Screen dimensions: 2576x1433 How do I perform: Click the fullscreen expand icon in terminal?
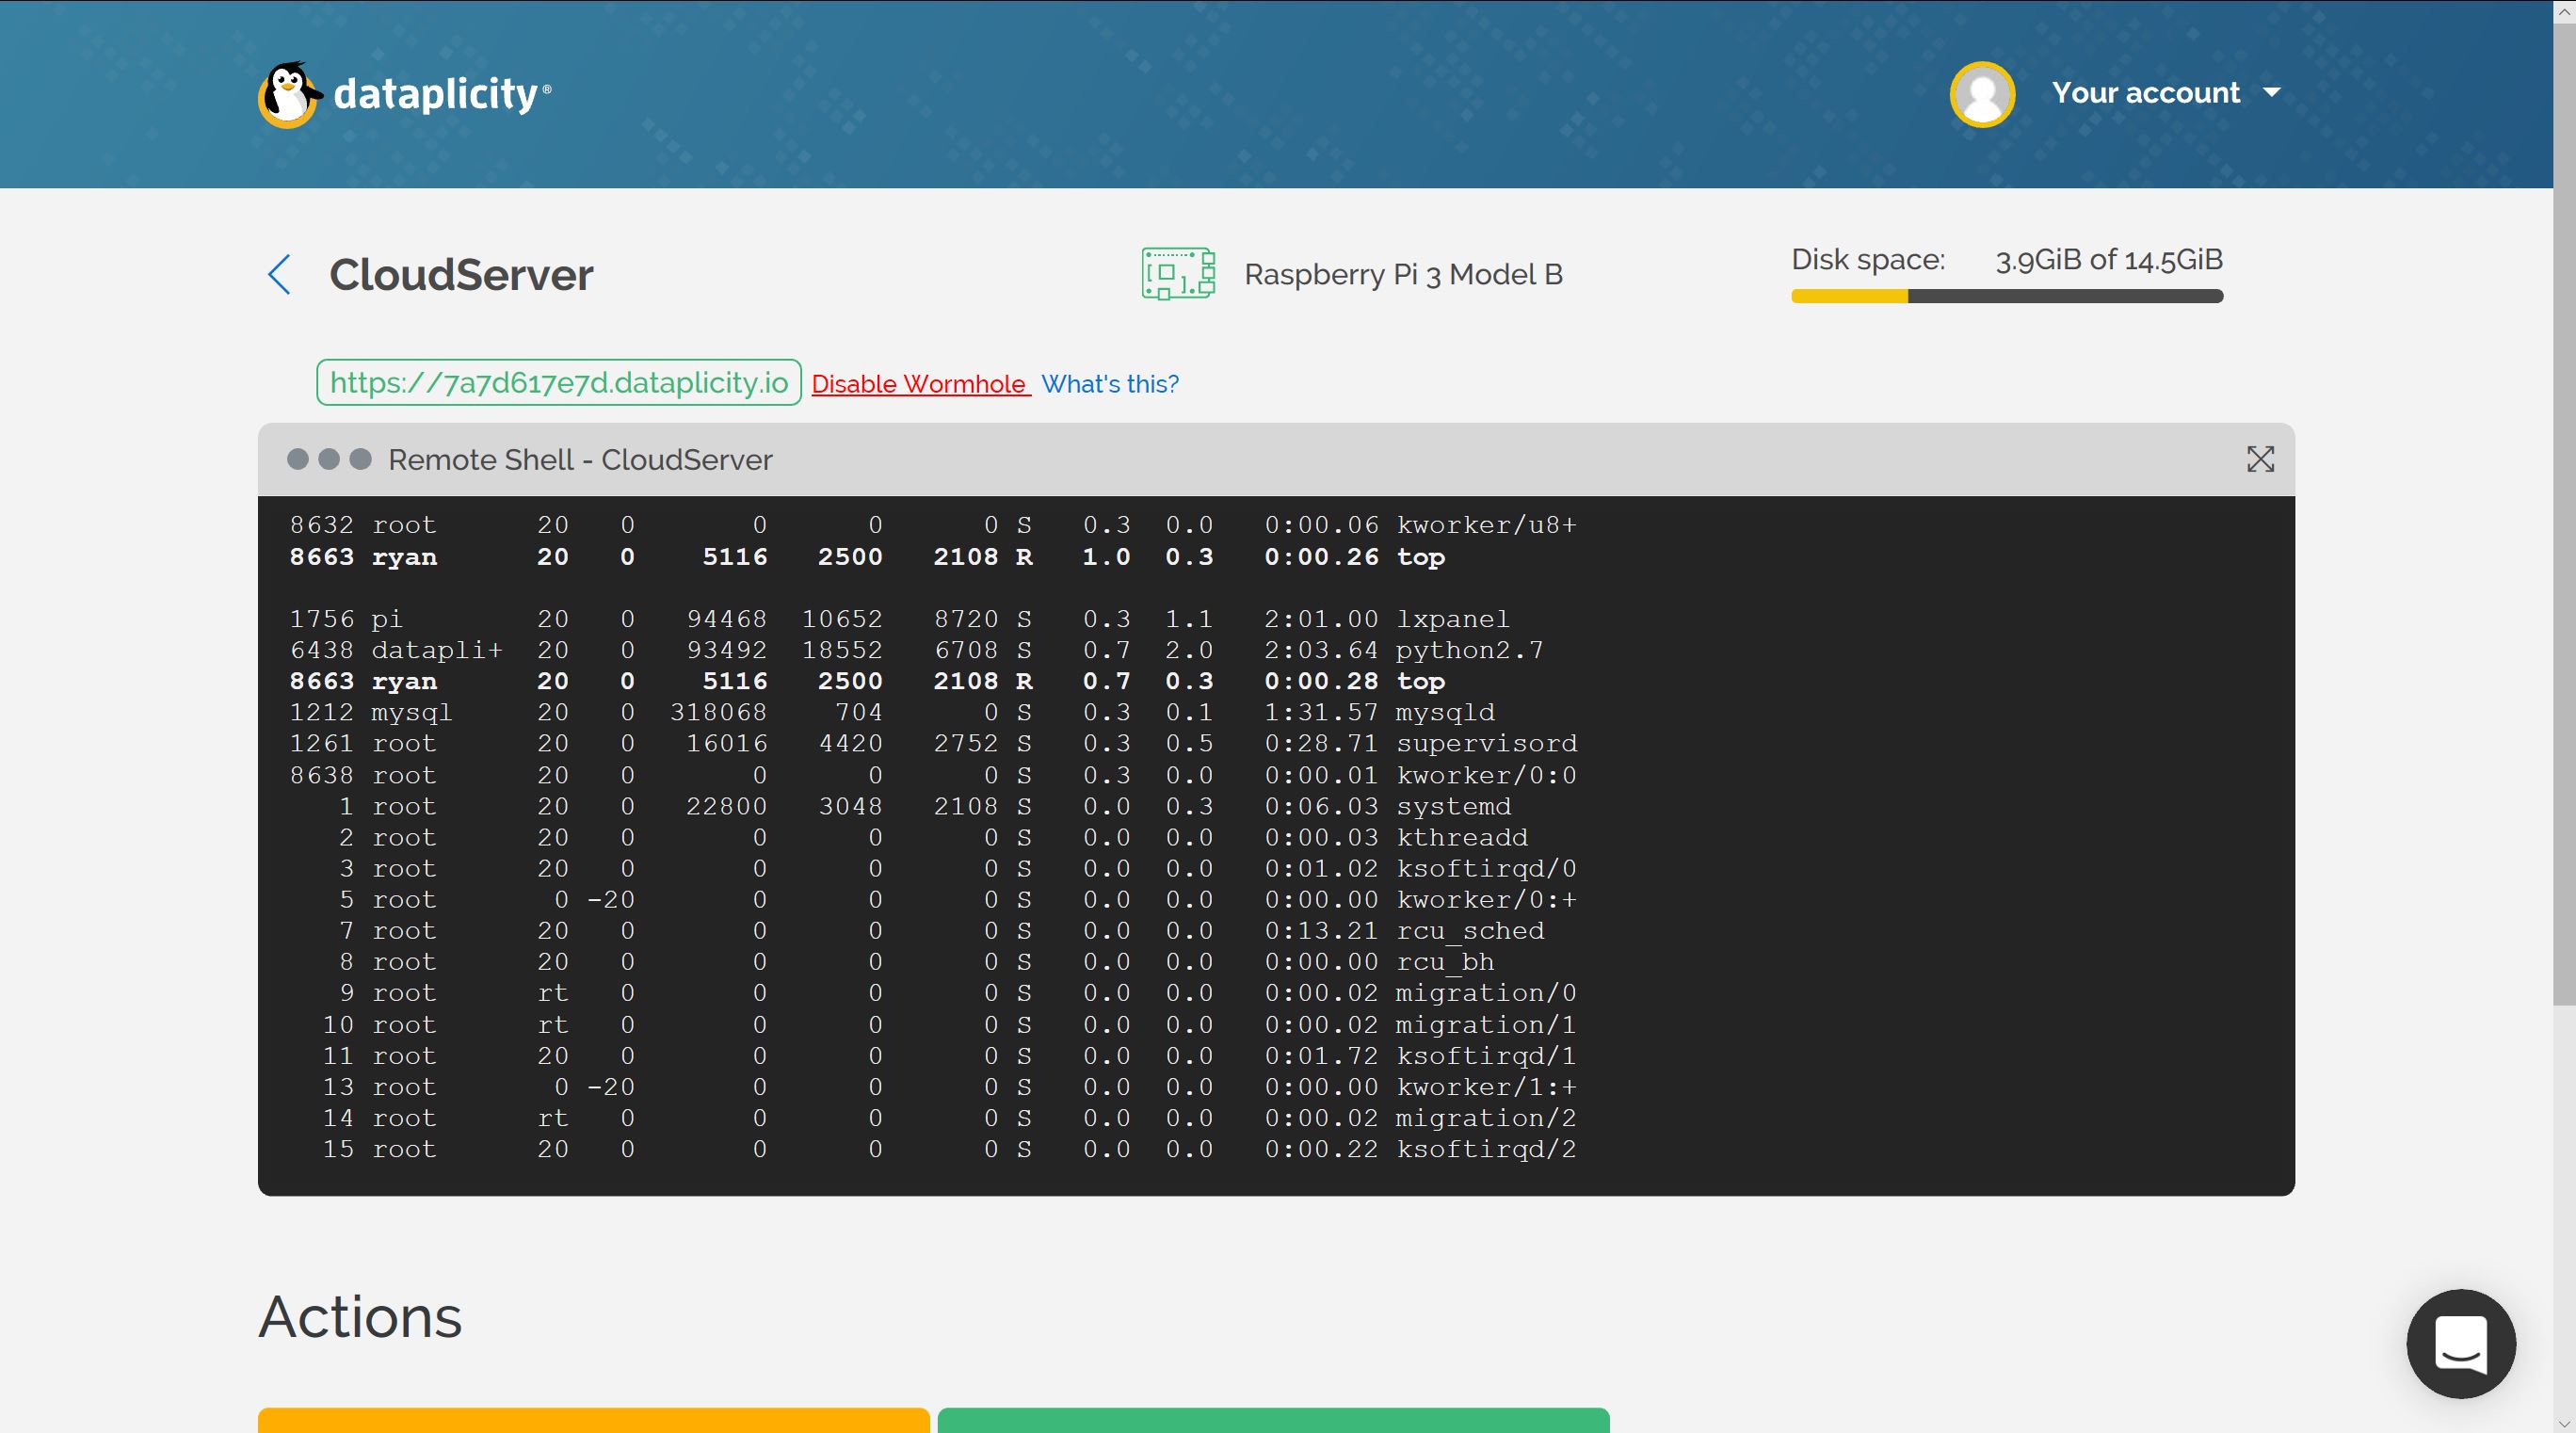[x=2261, y=459]
